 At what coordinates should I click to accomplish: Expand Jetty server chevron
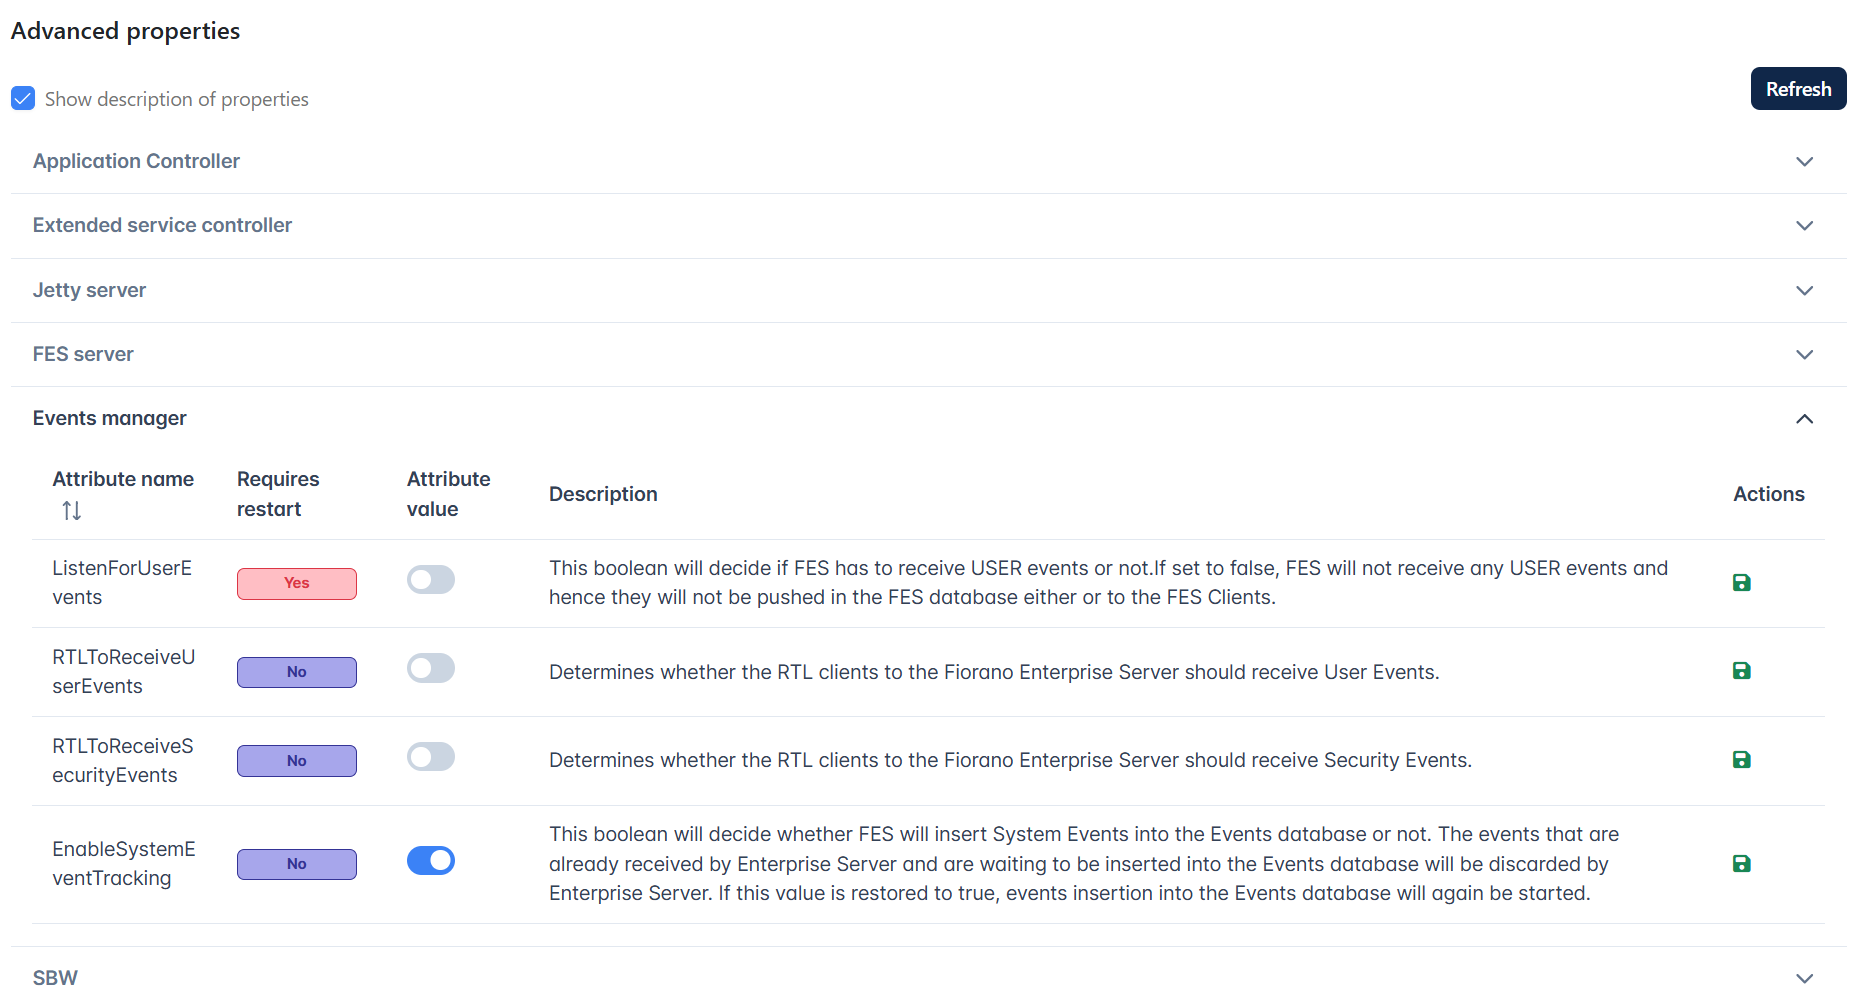[x=1804, y=291]
